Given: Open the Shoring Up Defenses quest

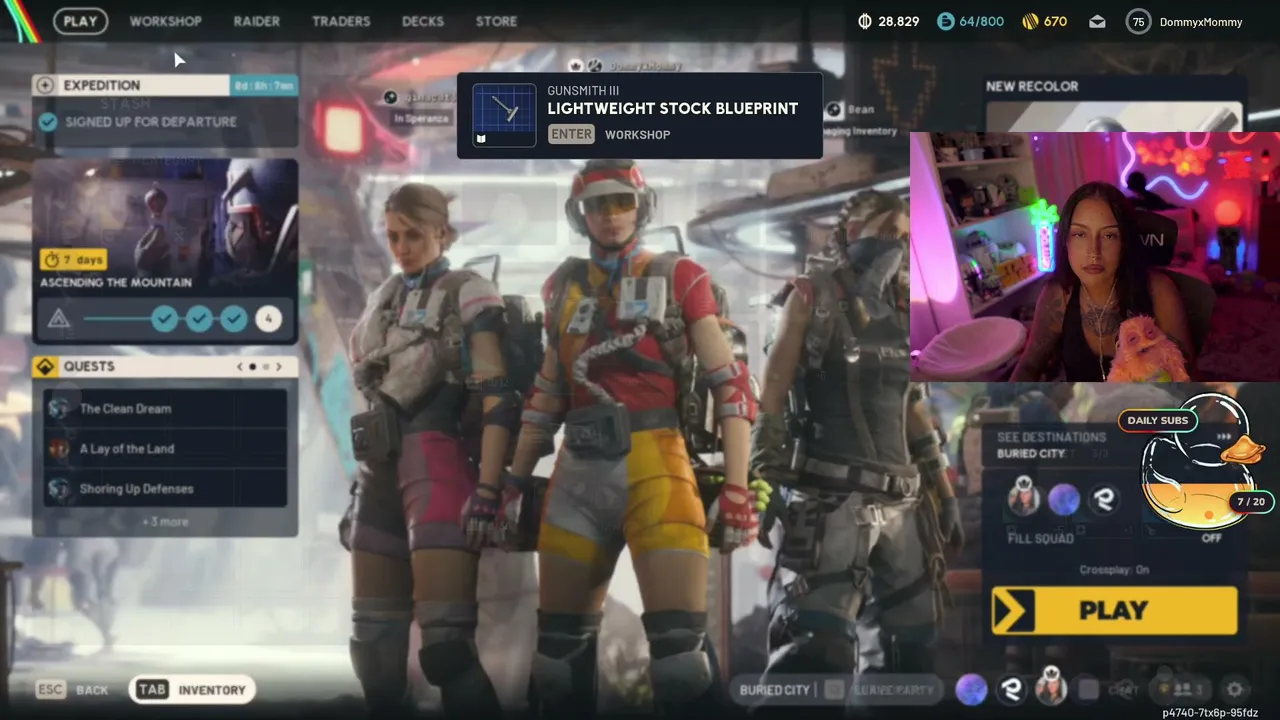Looking at the screenshot, I should 165,489.
